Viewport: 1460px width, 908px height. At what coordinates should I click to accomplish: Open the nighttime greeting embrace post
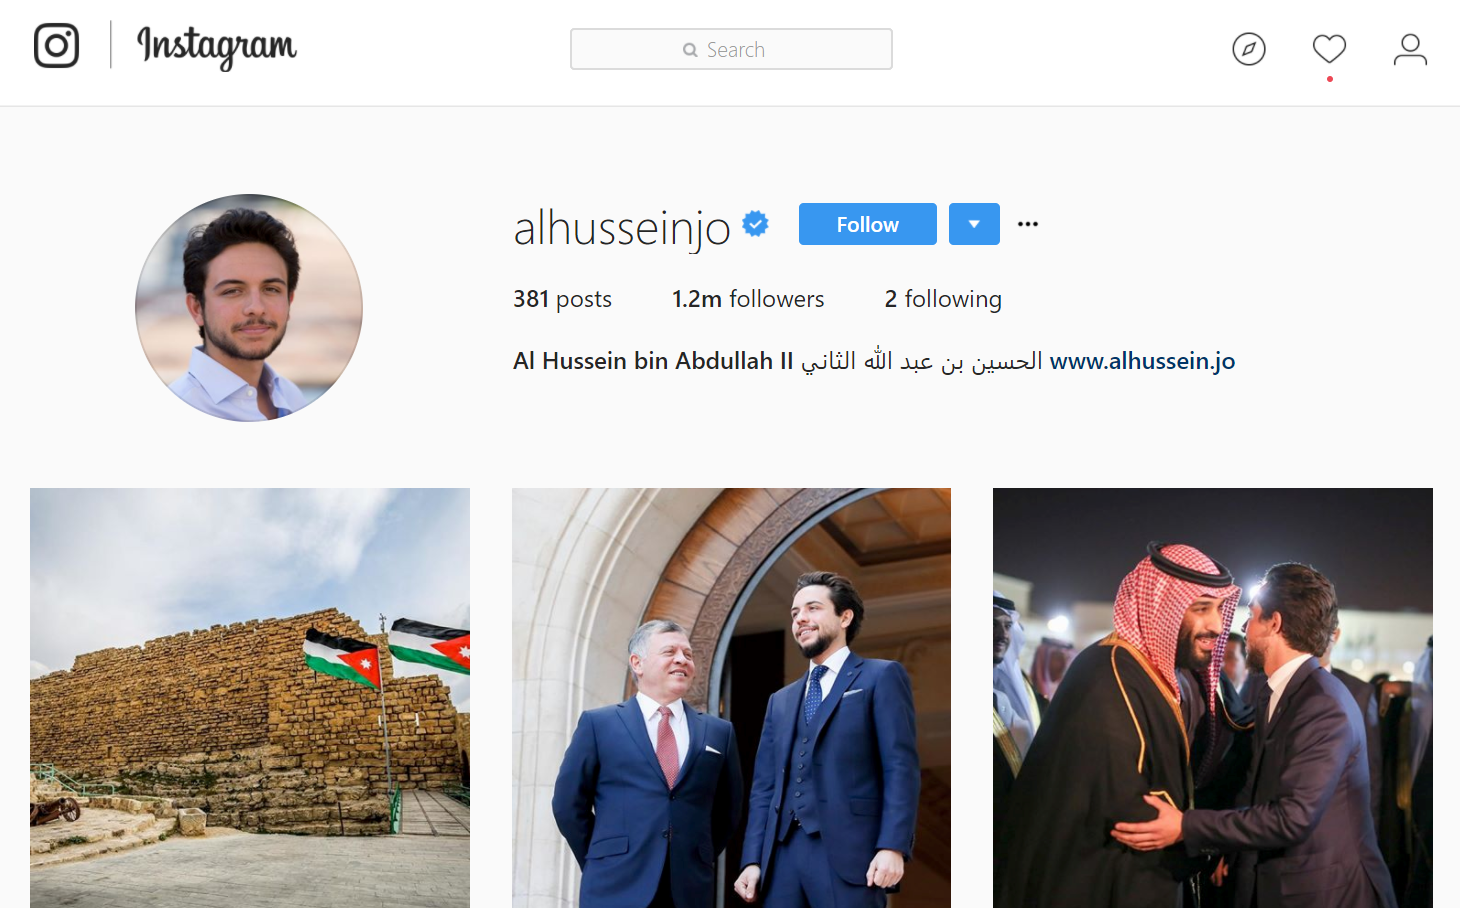pyautogui.click(x=1213, y=698)
